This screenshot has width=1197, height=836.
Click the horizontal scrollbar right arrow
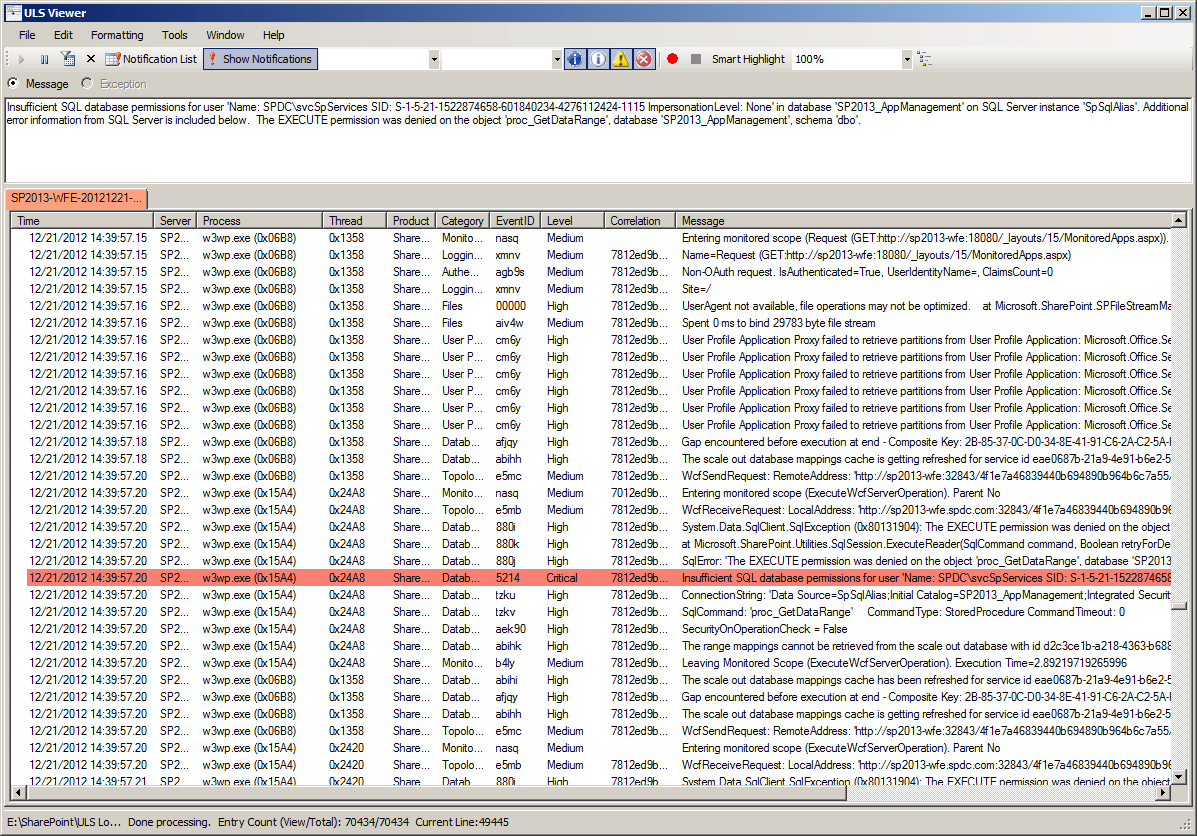[1163, 793]
